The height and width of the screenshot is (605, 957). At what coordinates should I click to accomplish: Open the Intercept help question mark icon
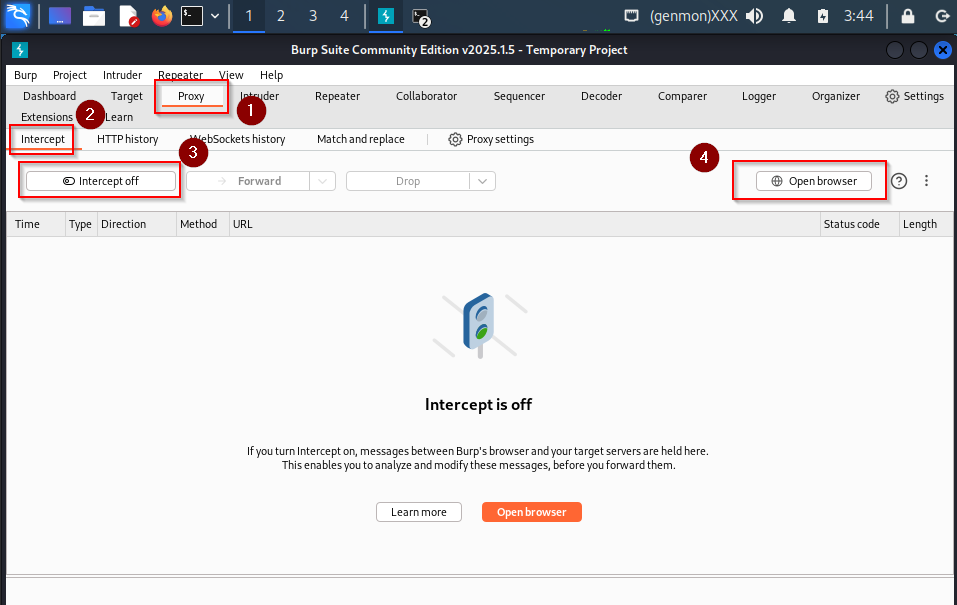(x=899, y=181)
